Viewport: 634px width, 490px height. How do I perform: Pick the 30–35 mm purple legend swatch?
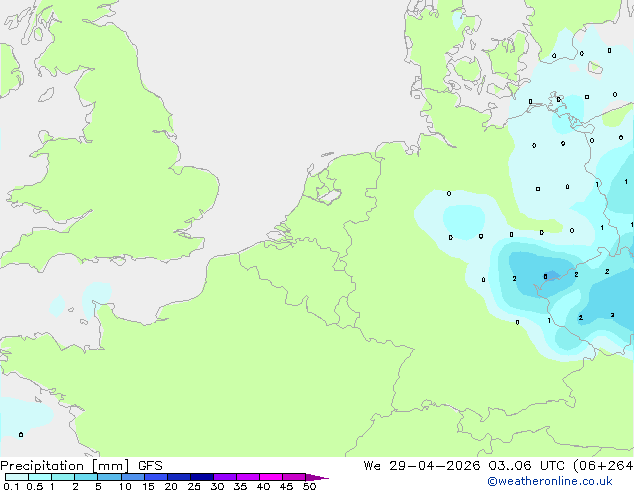(x=225, y=477)
